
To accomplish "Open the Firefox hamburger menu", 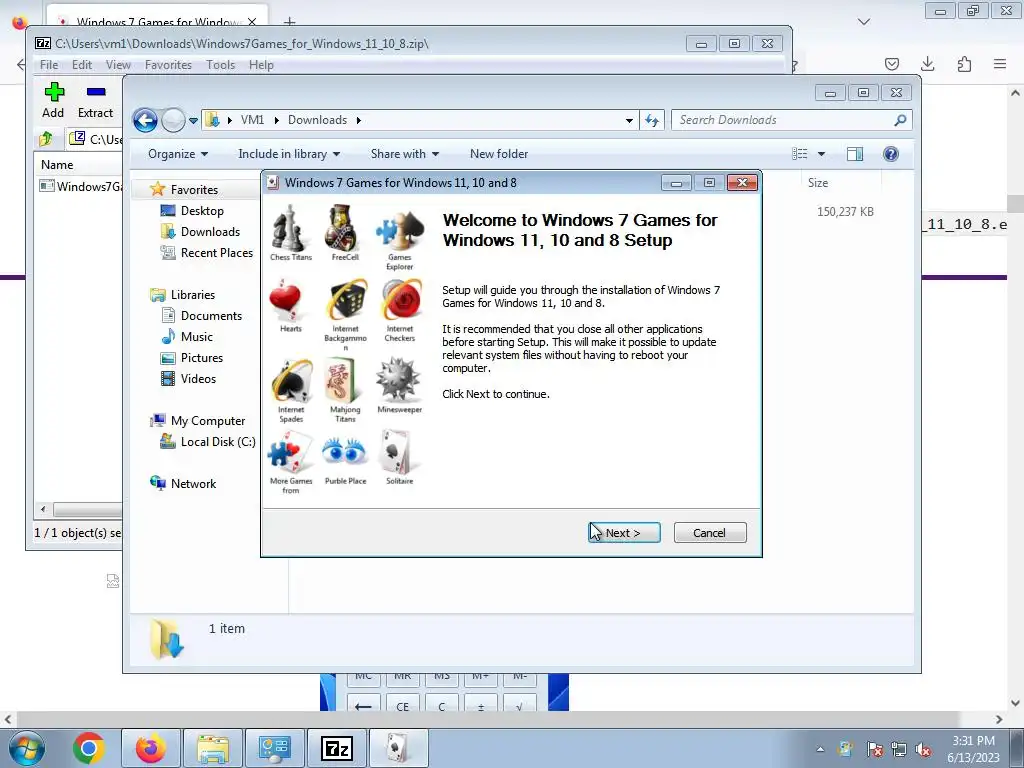I will point(1000,64).
